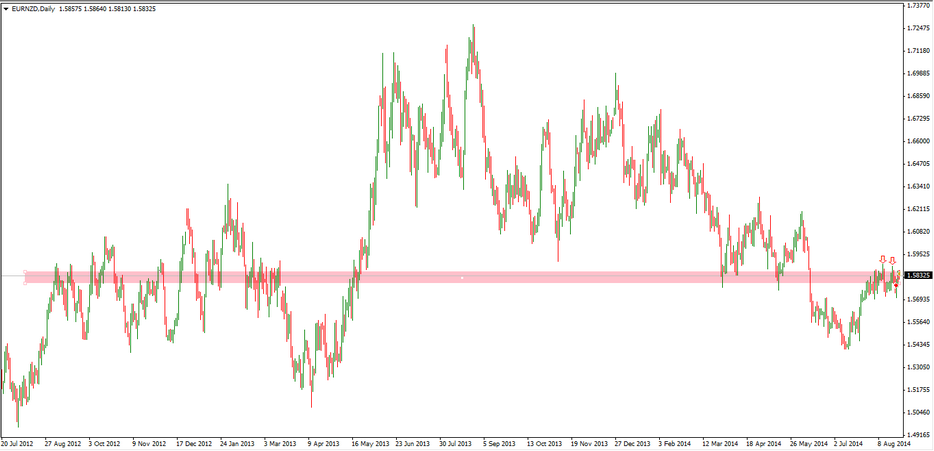Click the 1.66000 level on price axis
This screenshot has width=934, height=451.
tap(918, 141)
